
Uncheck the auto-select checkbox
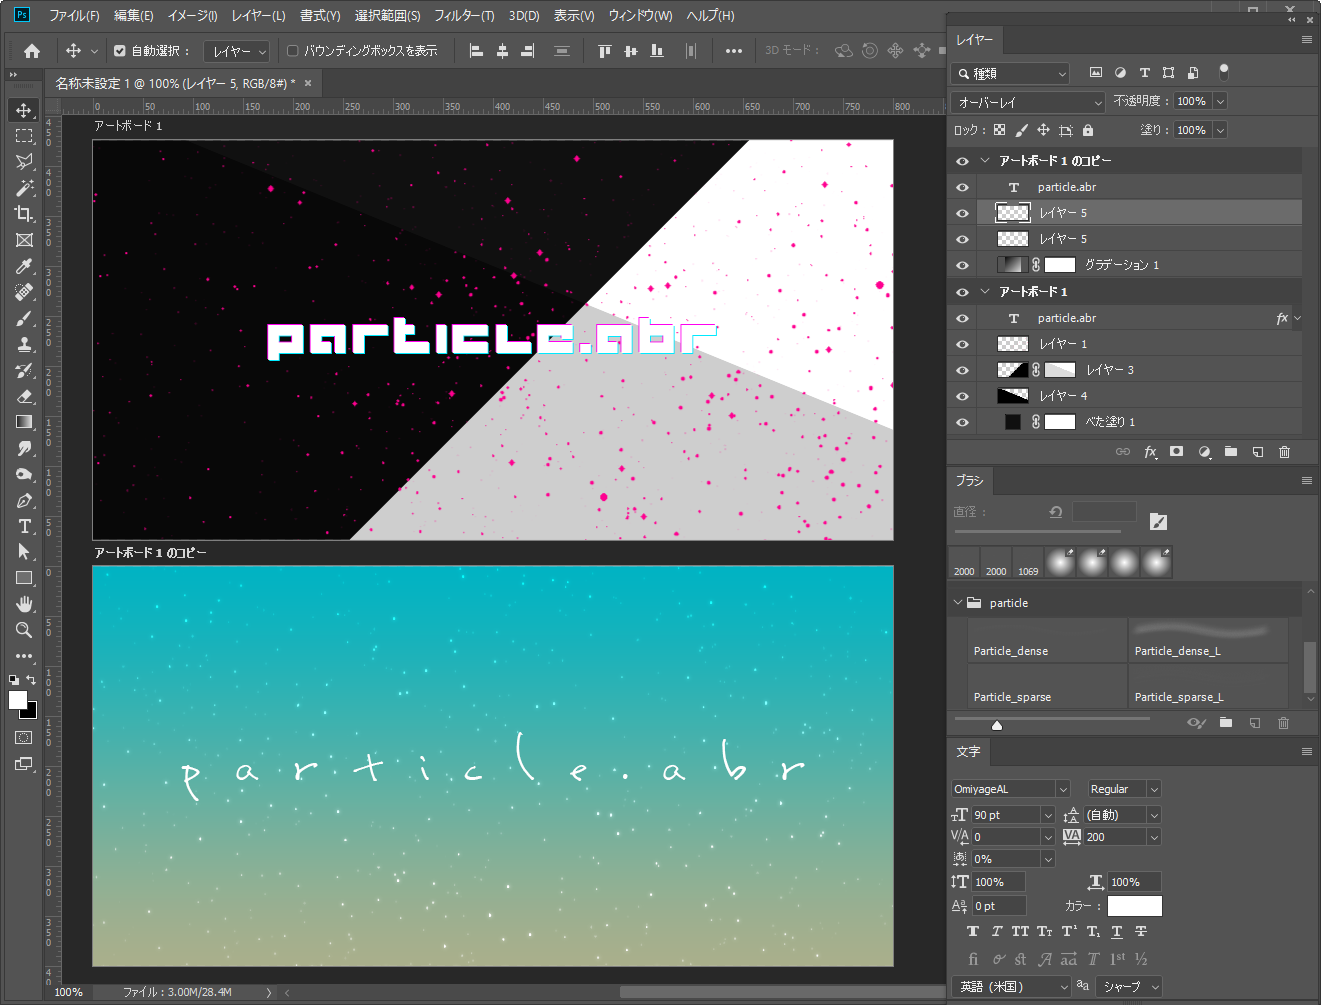pyautogui.click(x=120, y=51)
